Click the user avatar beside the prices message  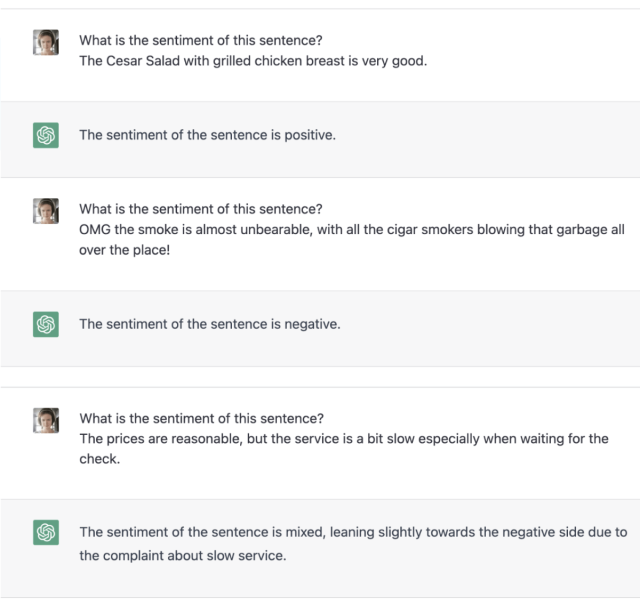(46, 420)
